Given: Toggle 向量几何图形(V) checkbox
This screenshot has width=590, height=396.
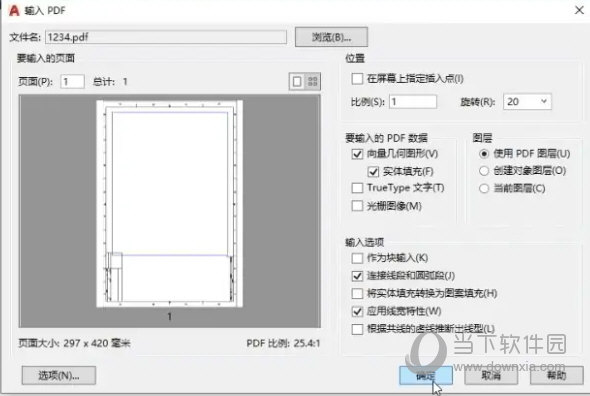Looking at the screenshot, I should click(357, 154).
